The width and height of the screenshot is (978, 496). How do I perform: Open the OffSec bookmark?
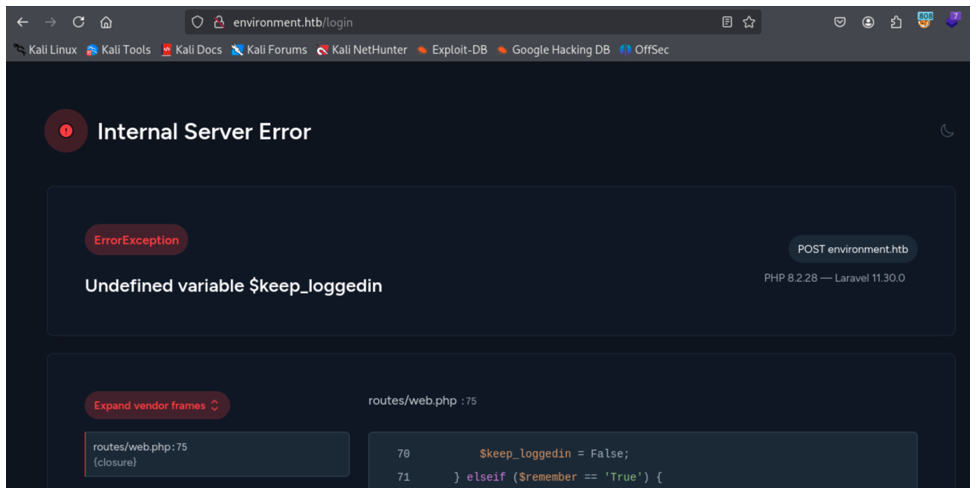(x=644, y=50)
